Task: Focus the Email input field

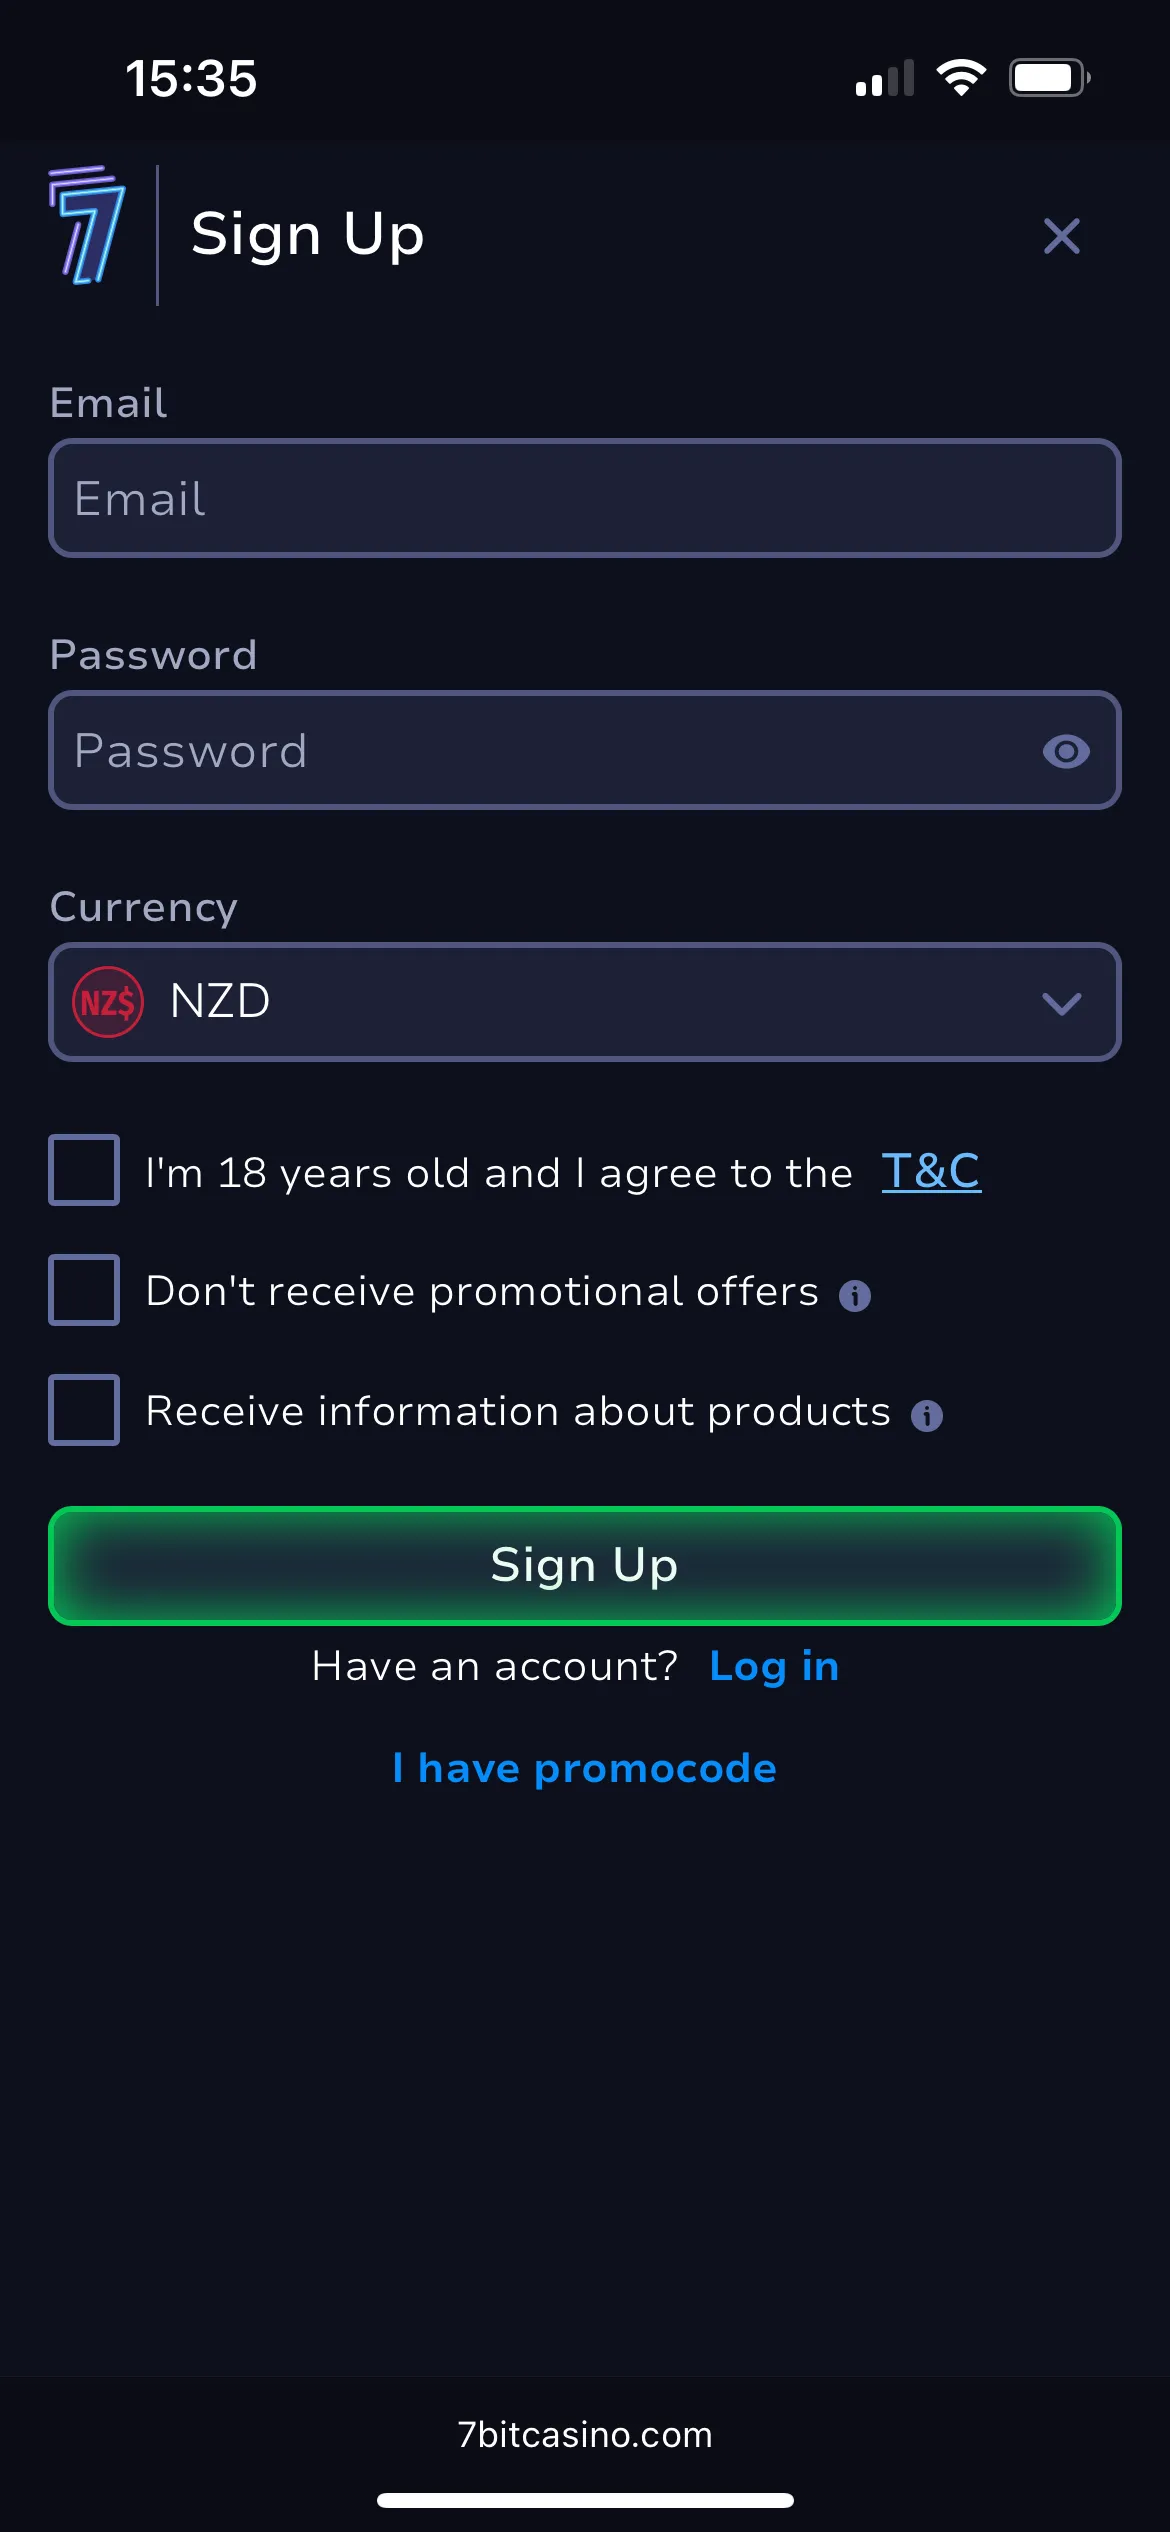Action: point(585,498)
